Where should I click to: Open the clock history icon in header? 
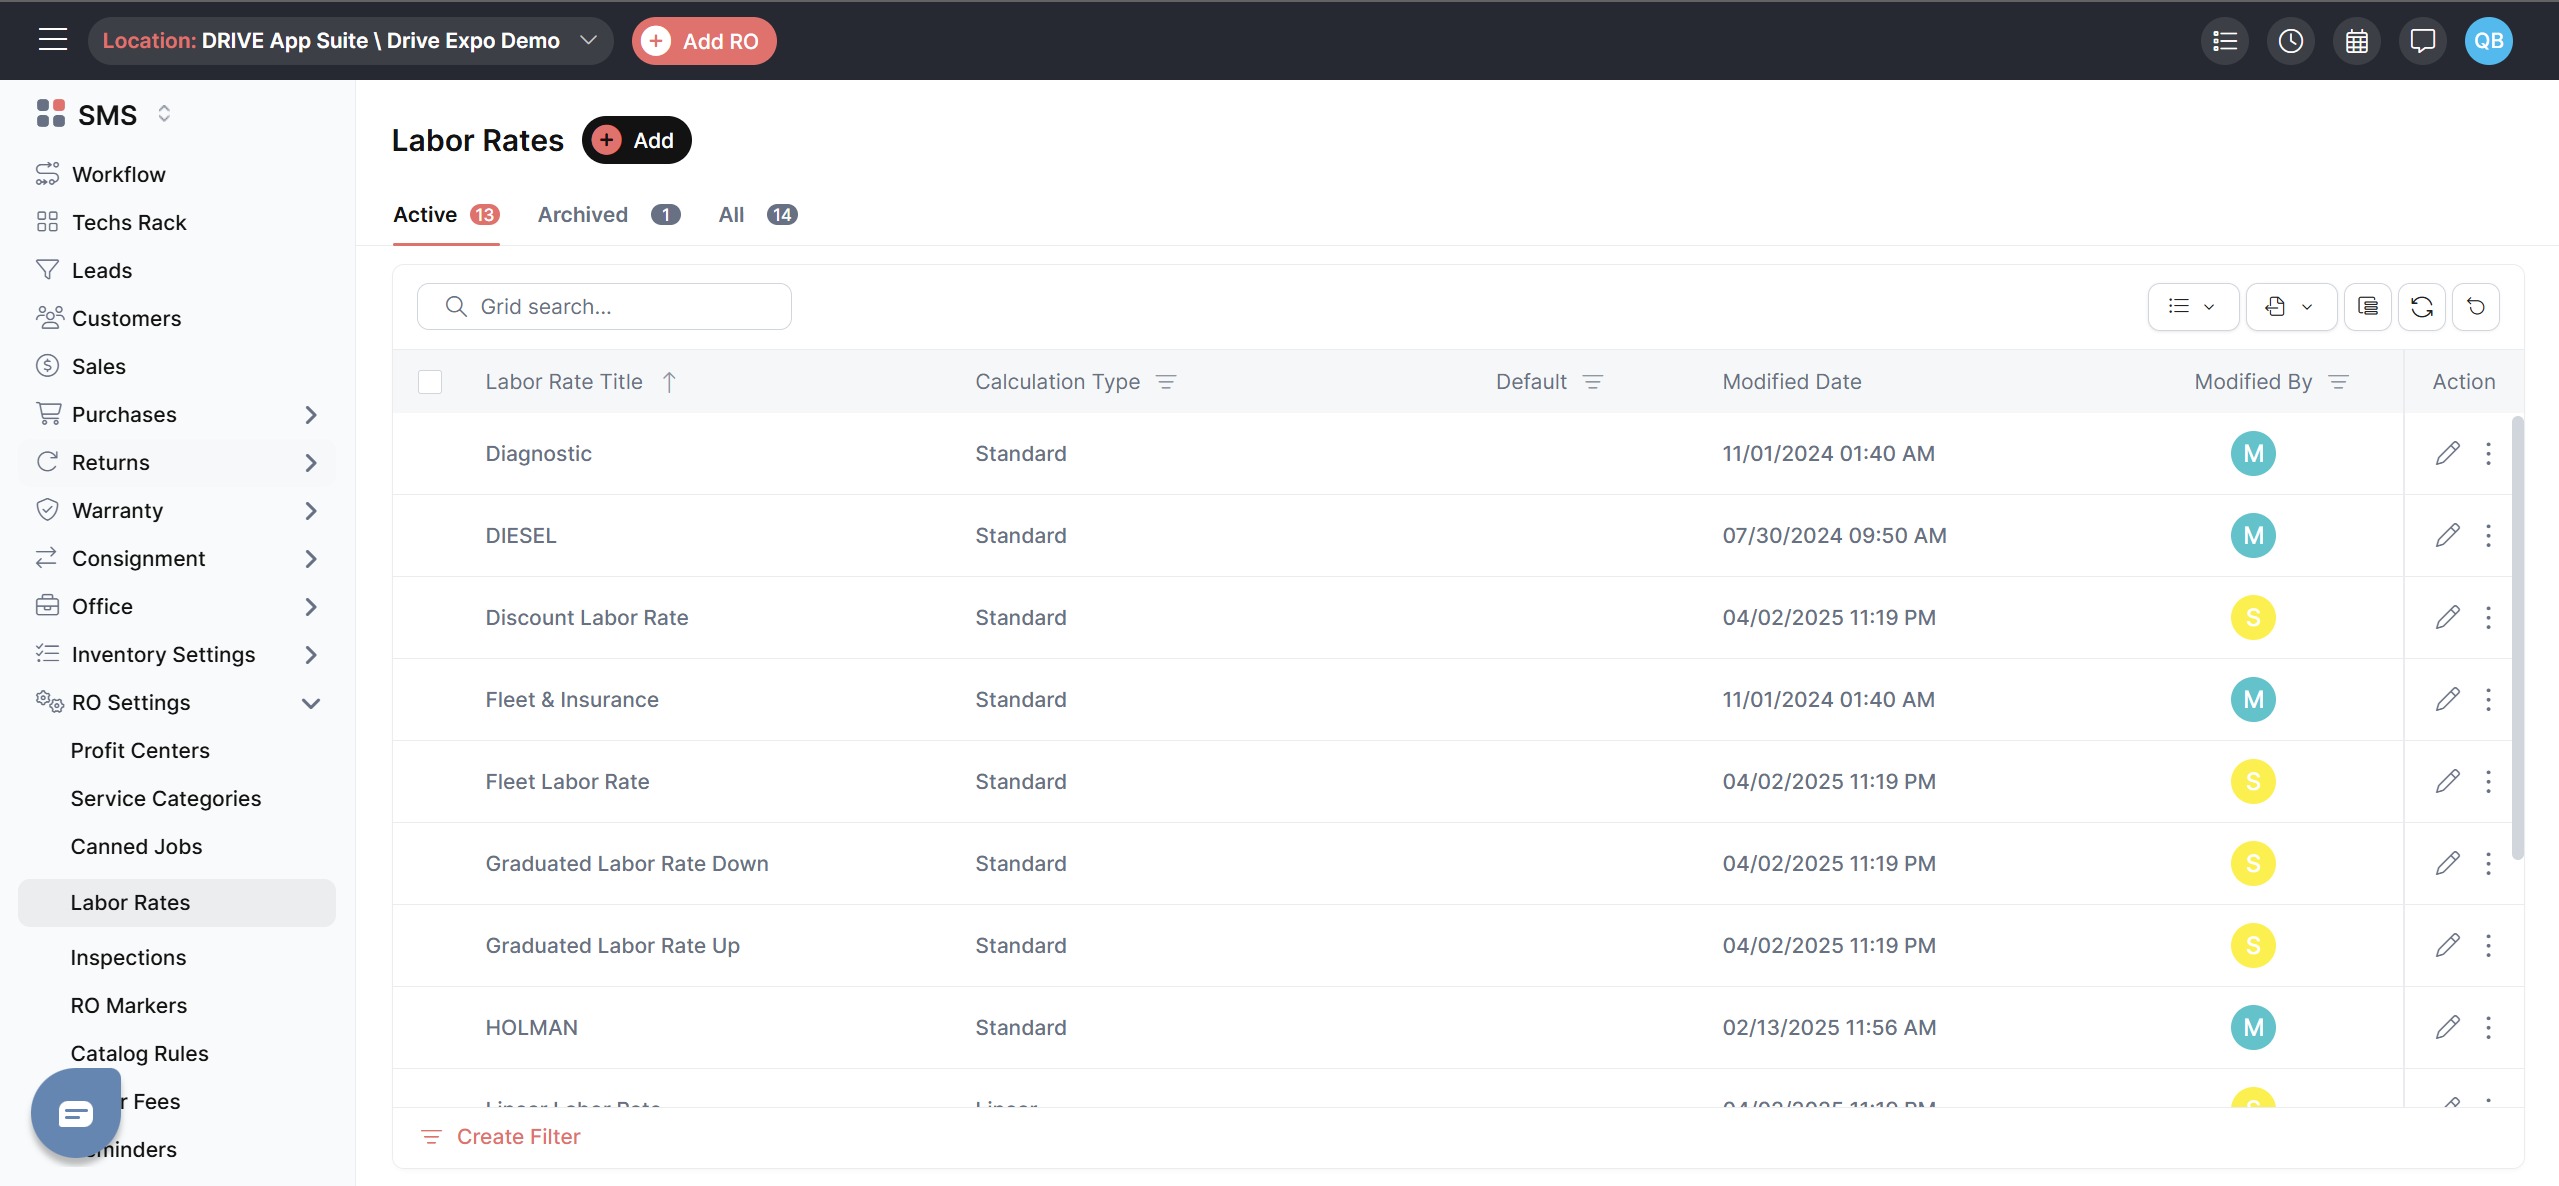click(x=2290, y=41)
